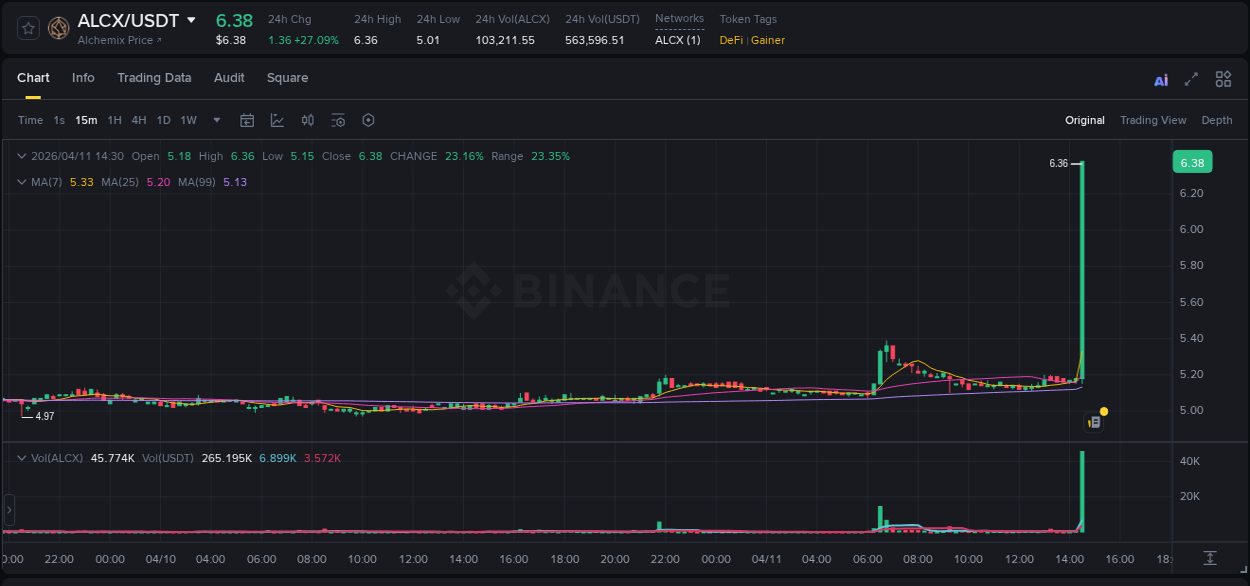Image resolution: width=1250 pixels, height=586 pixels.
Task: Open the chart display settings list icon
Action: coord(338,120)
